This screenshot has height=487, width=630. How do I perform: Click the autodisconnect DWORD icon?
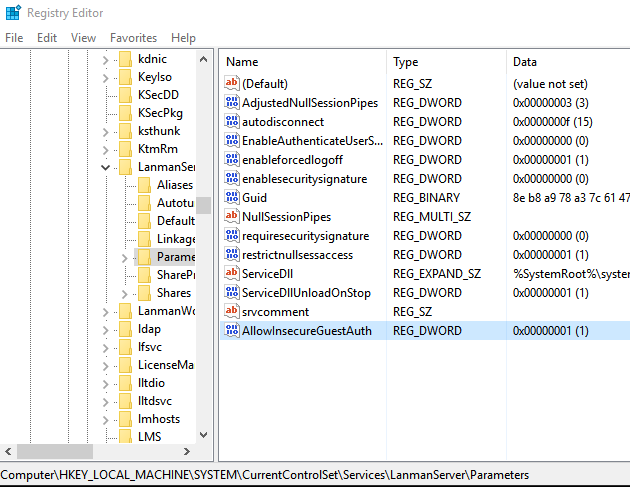click(x=232, y=121)
